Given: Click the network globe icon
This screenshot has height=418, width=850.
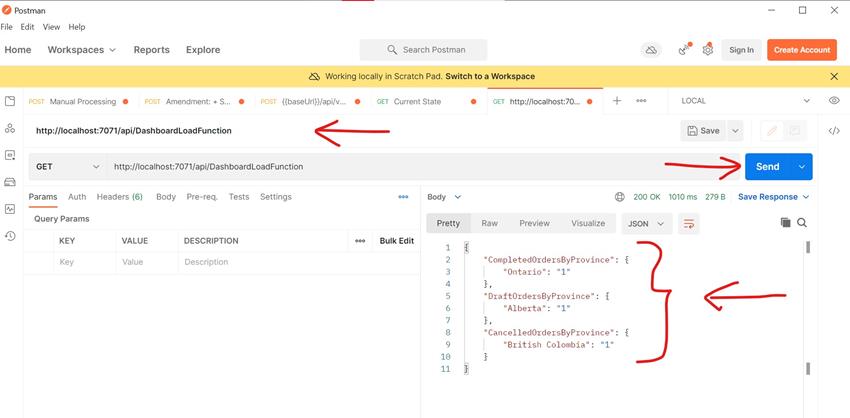Looking at the screenshot, I should tap(620, 197).
